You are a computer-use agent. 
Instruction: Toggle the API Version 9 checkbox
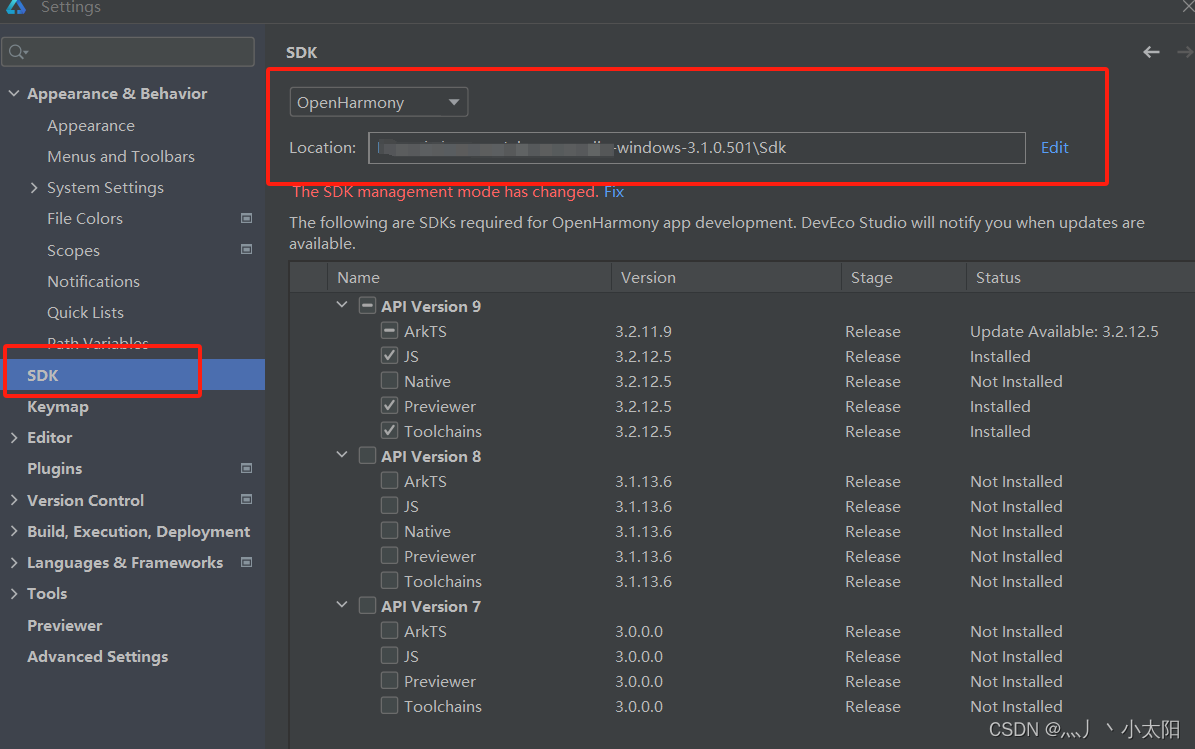tap(367, 306)
